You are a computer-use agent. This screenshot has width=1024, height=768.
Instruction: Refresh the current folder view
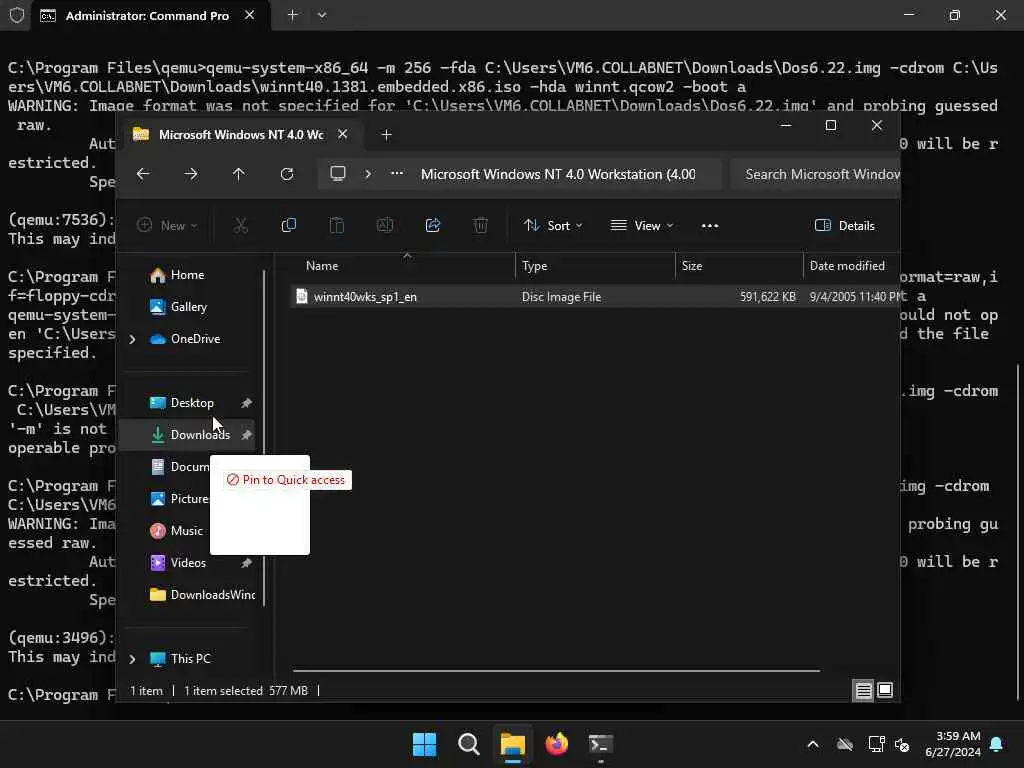point(287,174)
